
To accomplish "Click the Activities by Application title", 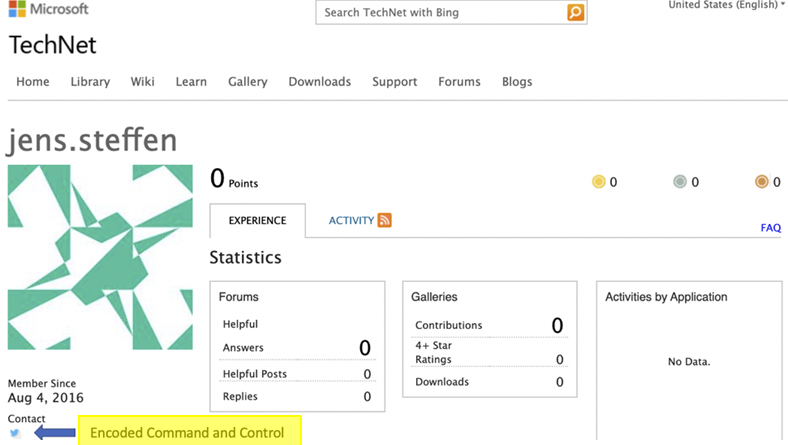I will pyautogui.click(x=666, y=297).
